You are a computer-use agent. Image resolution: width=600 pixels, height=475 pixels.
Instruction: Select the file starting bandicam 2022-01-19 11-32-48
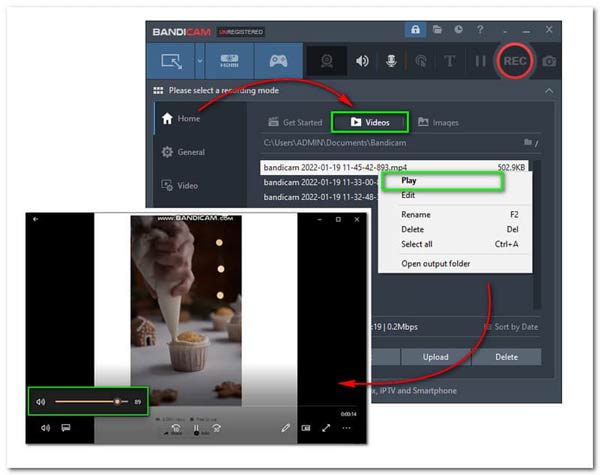click(320, 197)
